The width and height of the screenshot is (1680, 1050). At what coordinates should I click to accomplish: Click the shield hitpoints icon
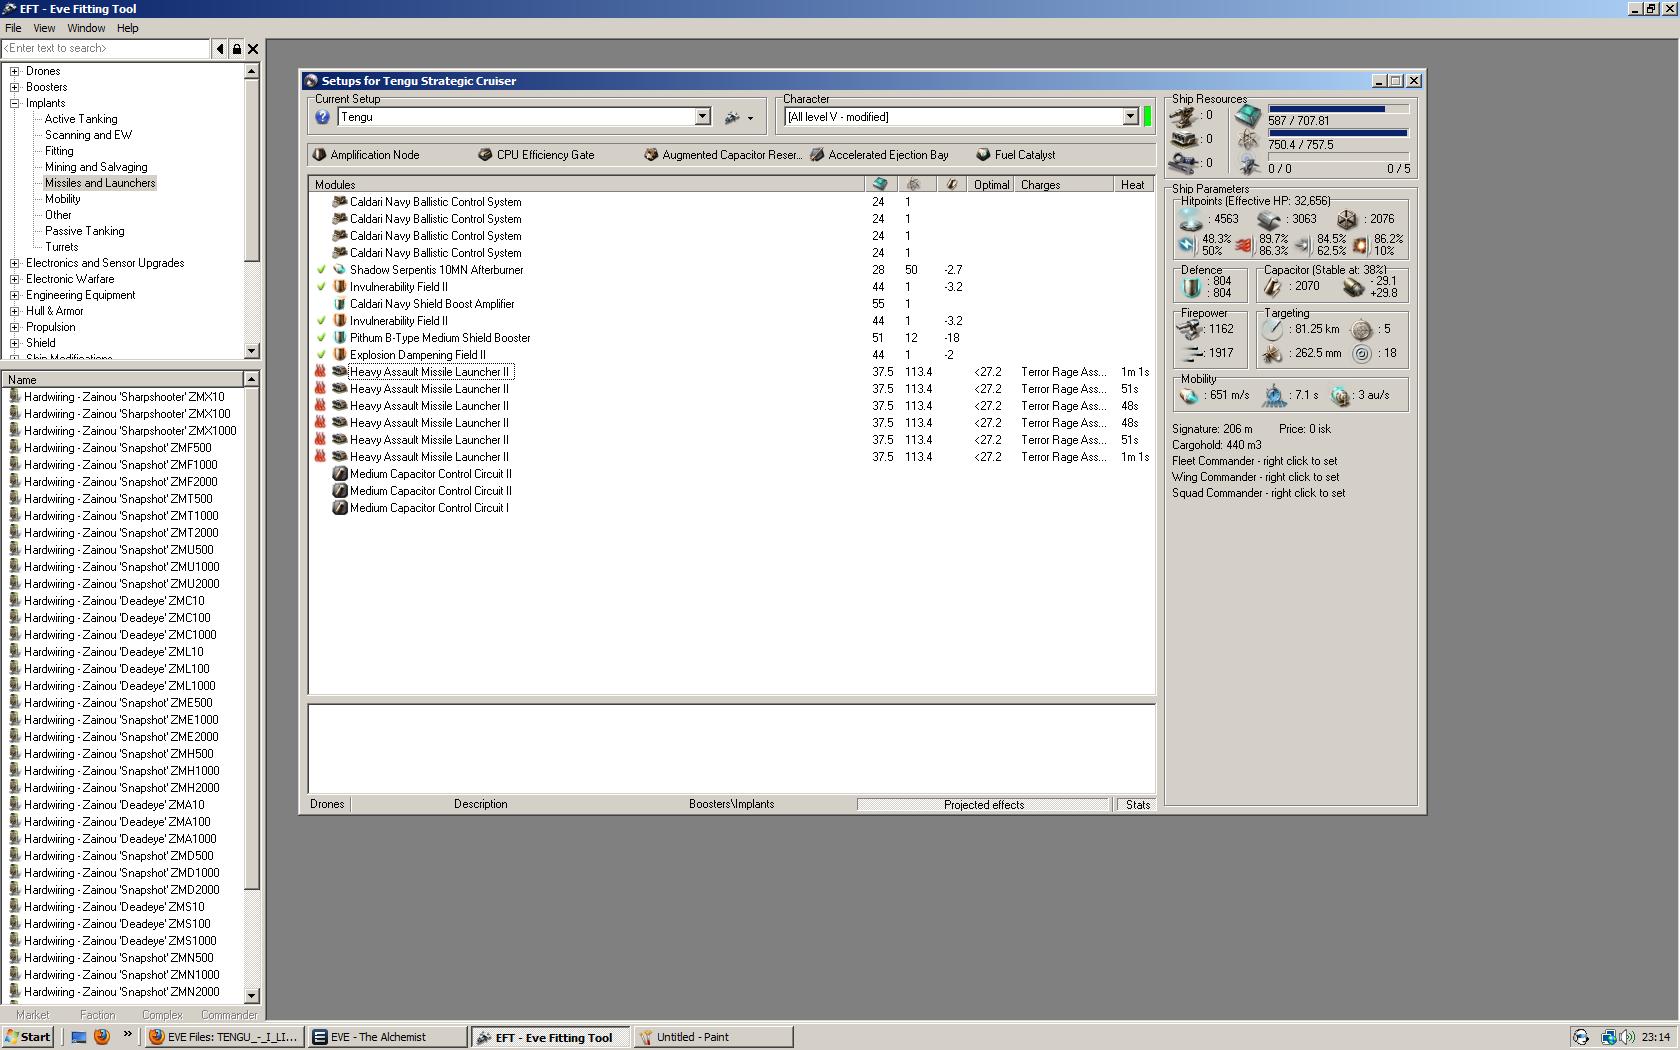point(1190,219)
